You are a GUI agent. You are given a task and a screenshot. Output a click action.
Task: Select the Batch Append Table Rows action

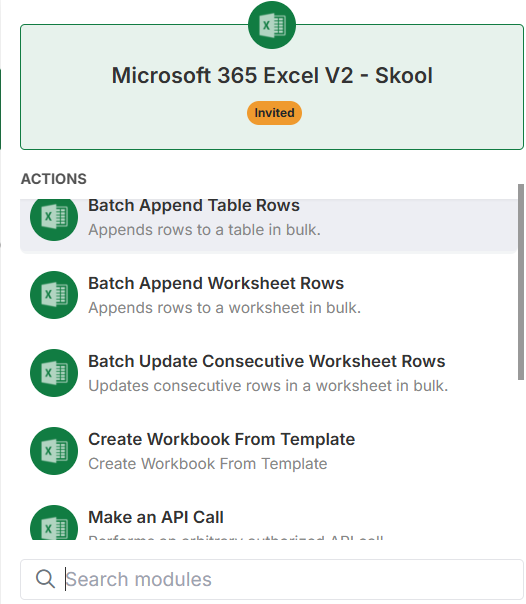[x=268, y=225]
